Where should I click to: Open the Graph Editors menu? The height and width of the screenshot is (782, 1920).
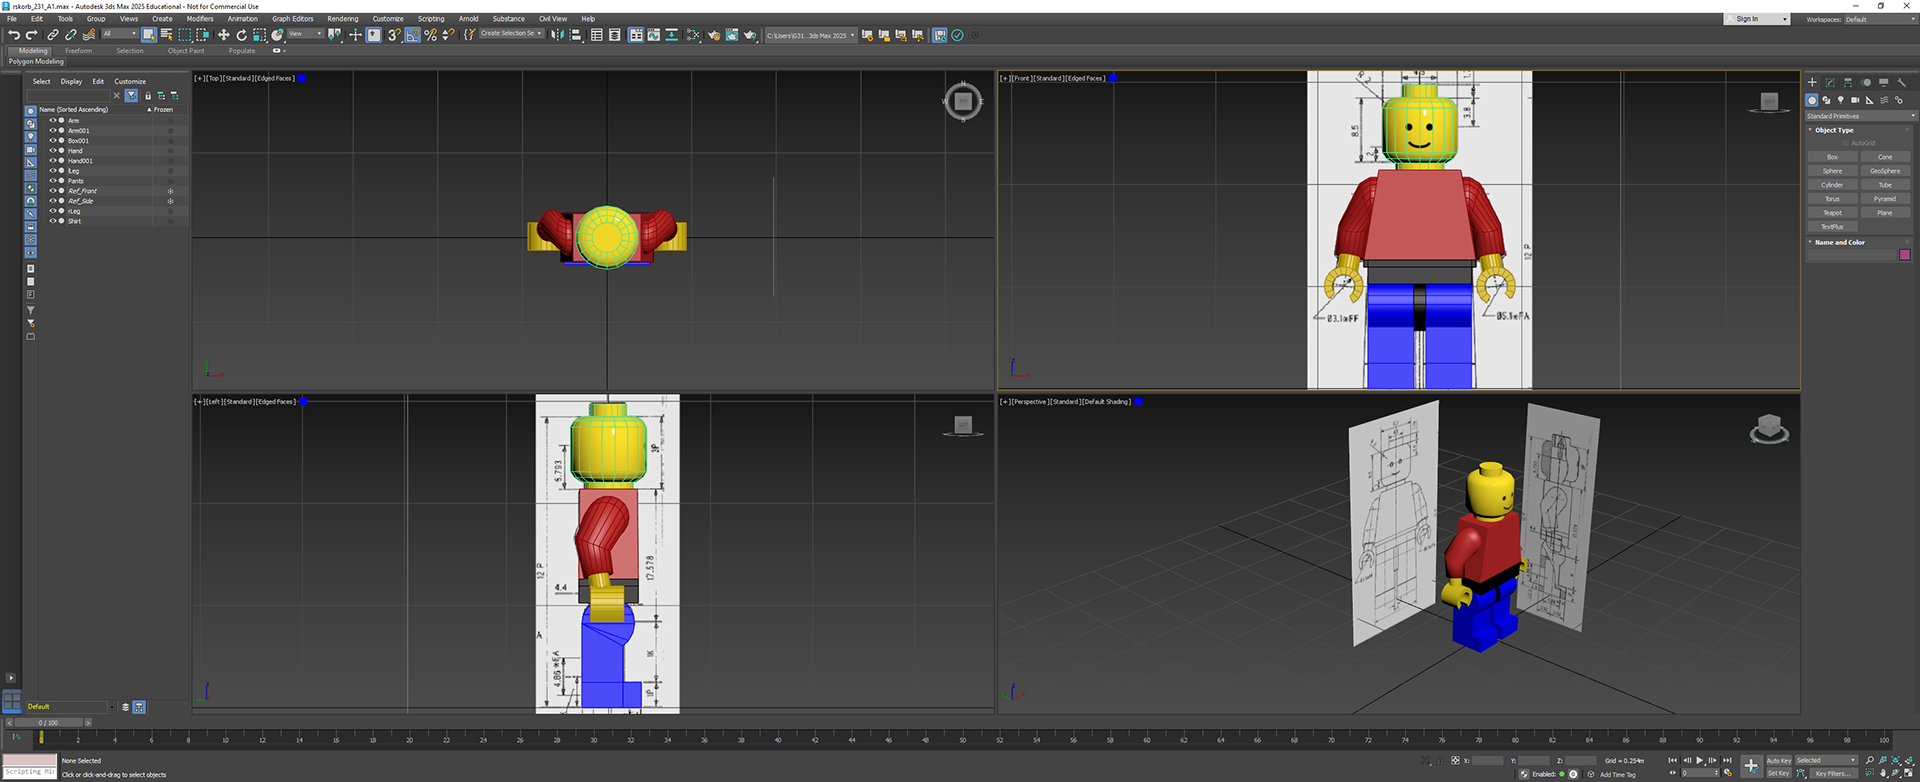pos(293,19)
